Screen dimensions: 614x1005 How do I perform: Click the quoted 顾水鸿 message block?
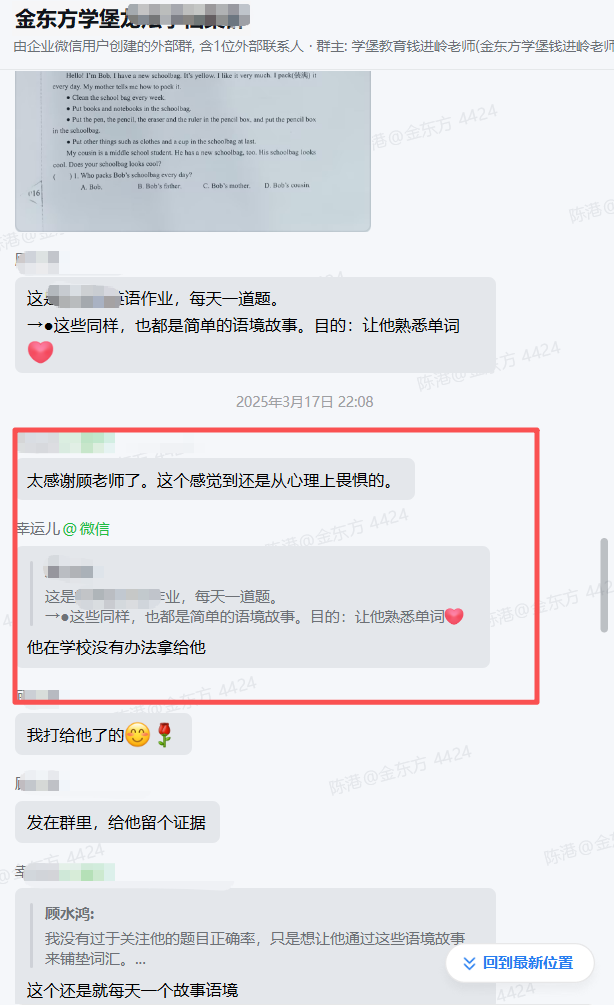pos(255,936)
